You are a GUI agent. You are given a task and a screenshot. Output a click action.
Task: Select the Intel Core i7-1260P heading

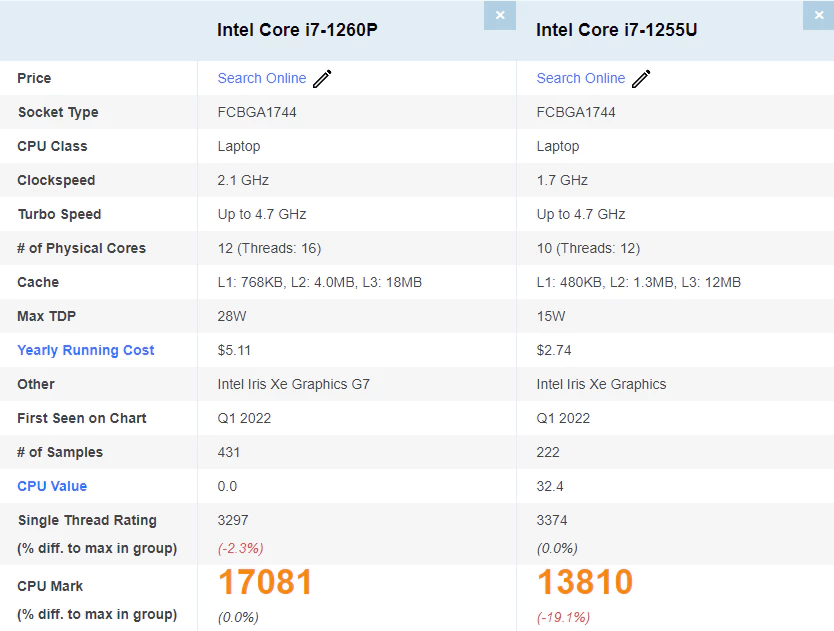[x=297, y=30]
